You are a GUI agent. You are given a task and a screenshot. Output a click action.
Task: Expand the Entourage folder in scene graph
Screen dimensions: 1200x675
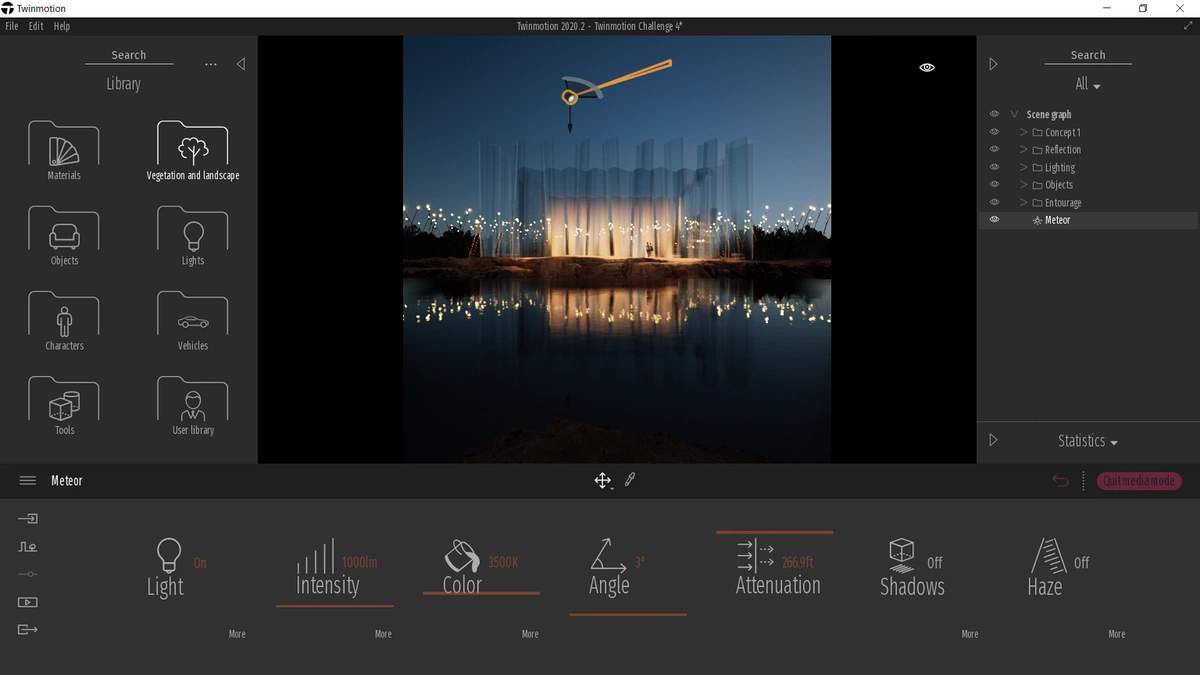(x=1024, y=202)
